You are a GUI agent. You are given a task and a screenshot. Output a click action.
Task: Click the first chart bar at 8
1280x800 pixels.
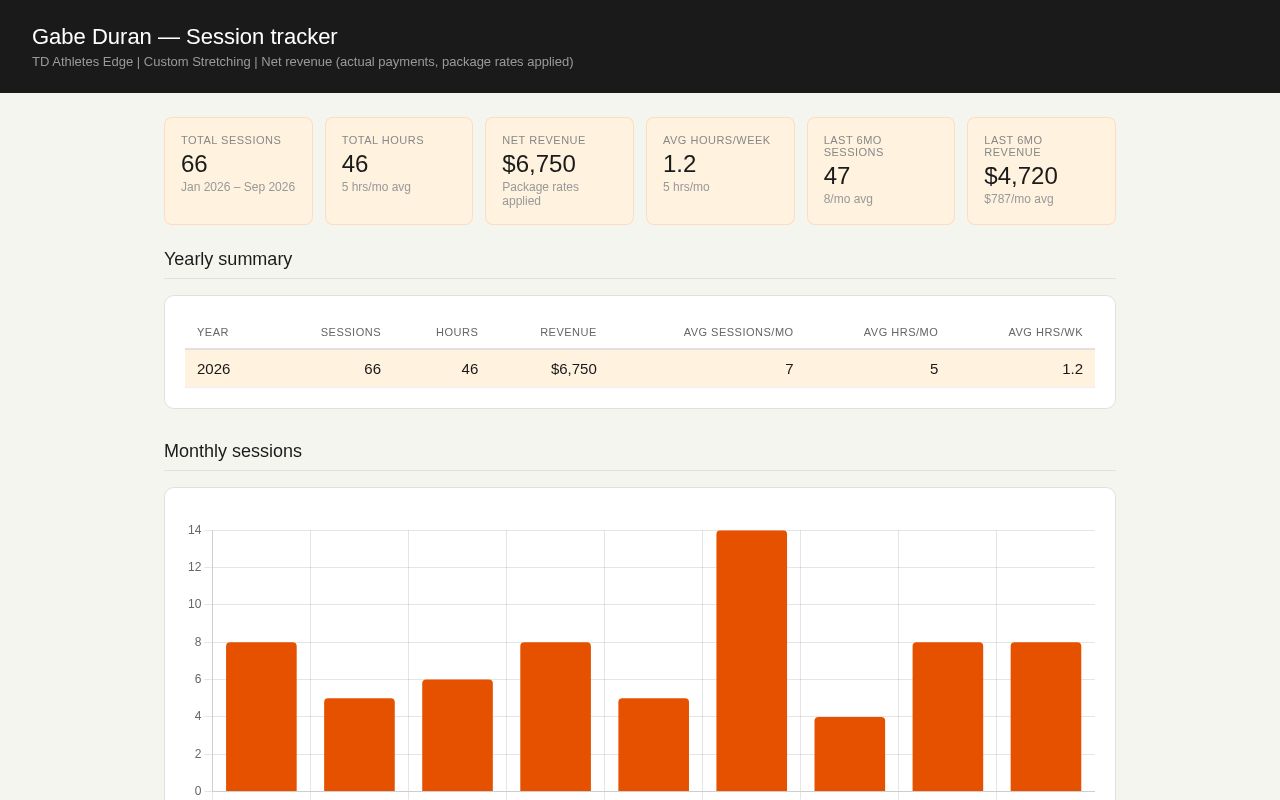pyautogui.click(x=261, y=717)
